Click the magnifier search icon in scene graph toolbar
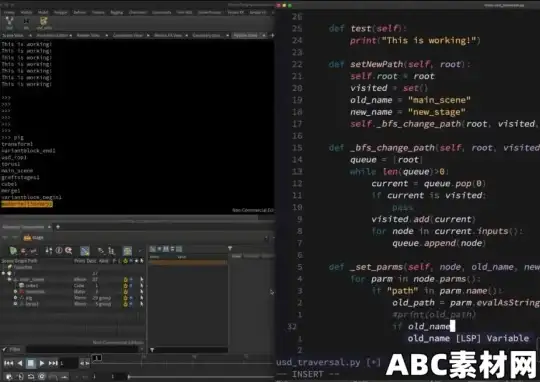Viewport: 540px width, 382px height. click(x=69, y=250)
